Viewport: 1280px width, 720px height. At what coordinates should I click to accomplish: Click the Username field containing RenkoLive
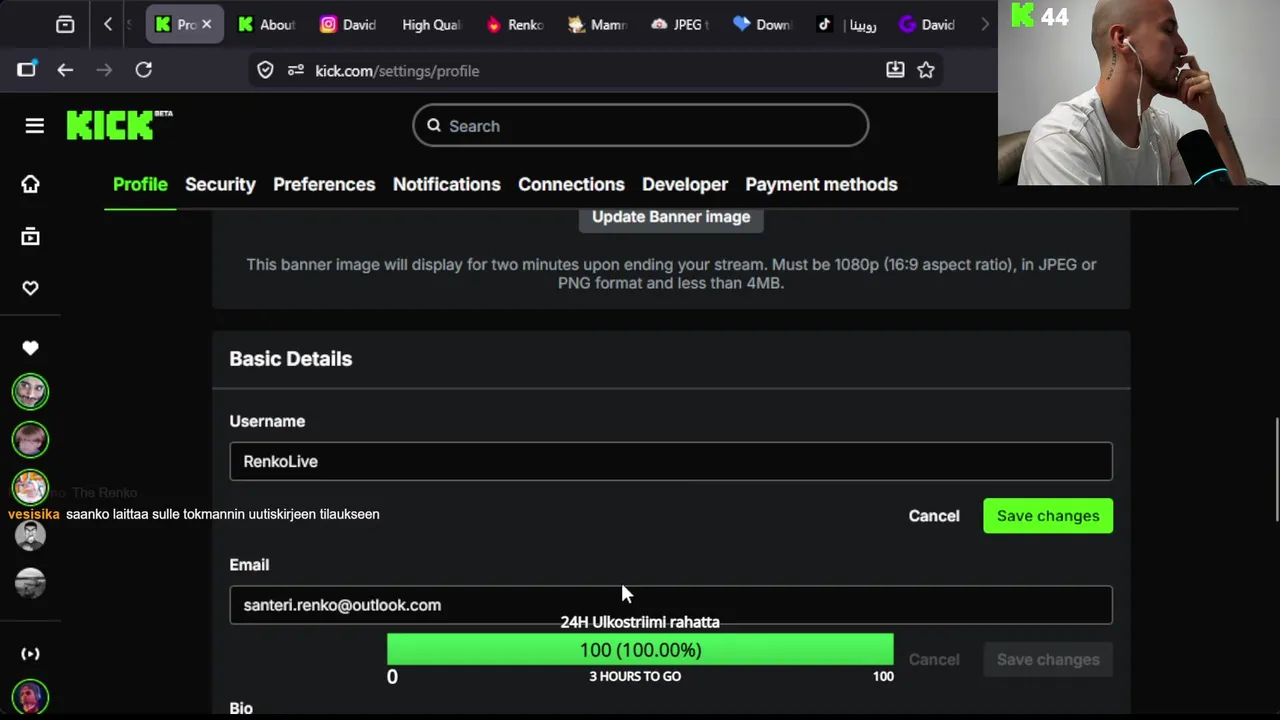pyautogui.click(x=671, y=461)
